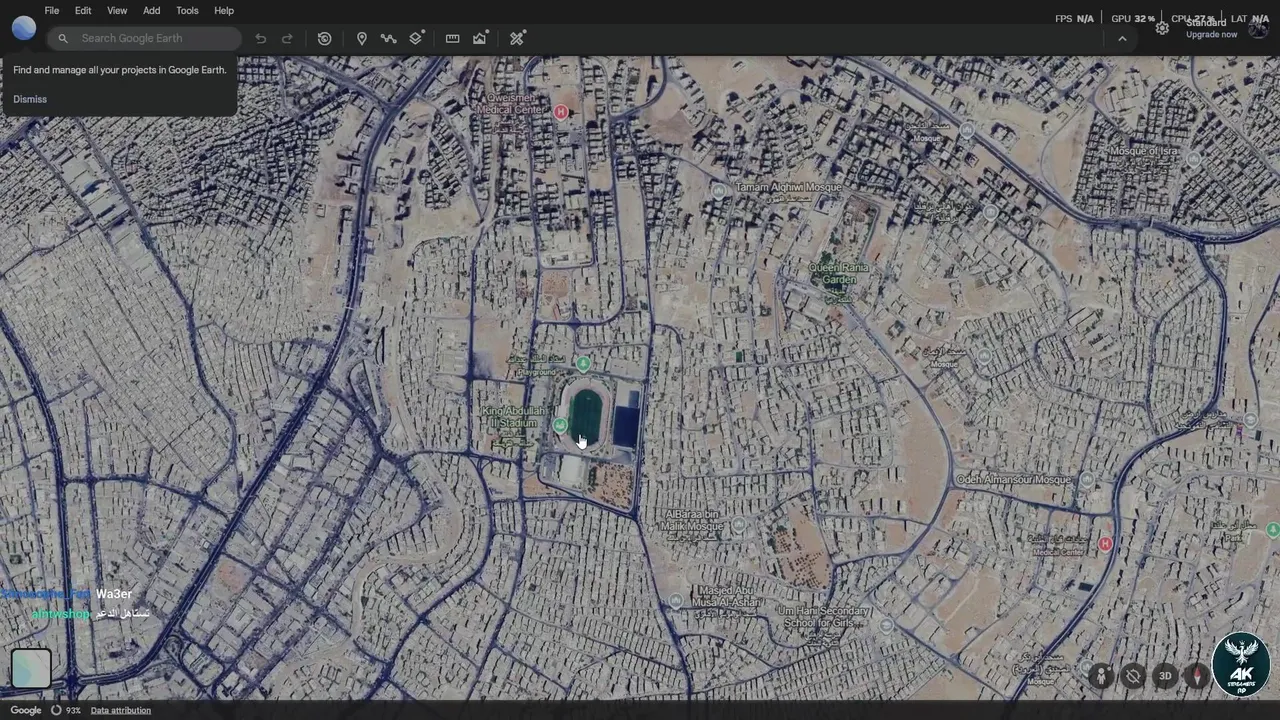Toggle 3D view mode
1280x720 pixels.
click(1165, 676)
